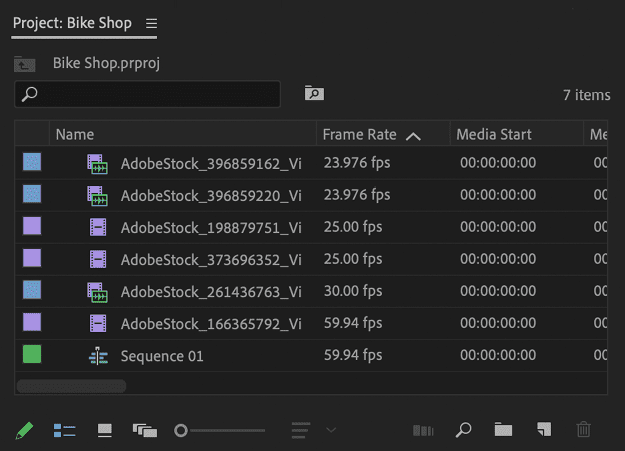Select clip name AdobeStock_373696352_Vi

(x=211, y=260)
